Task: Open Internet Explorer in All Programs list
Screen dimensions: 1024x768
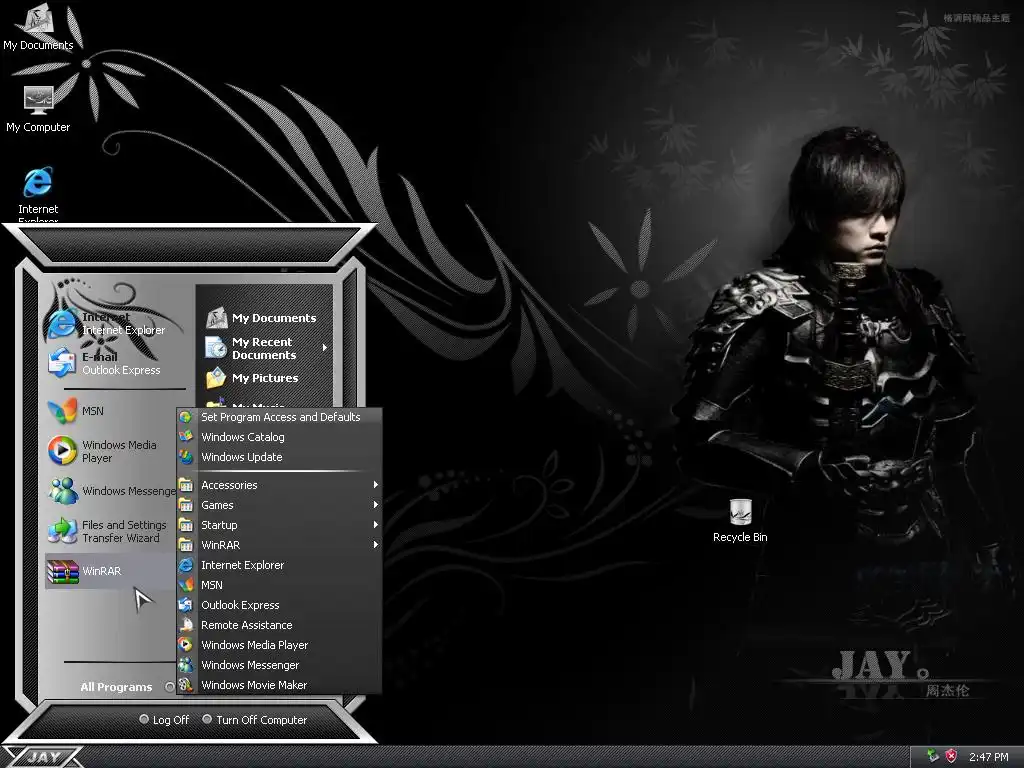Action: click(x=279, y=565)
